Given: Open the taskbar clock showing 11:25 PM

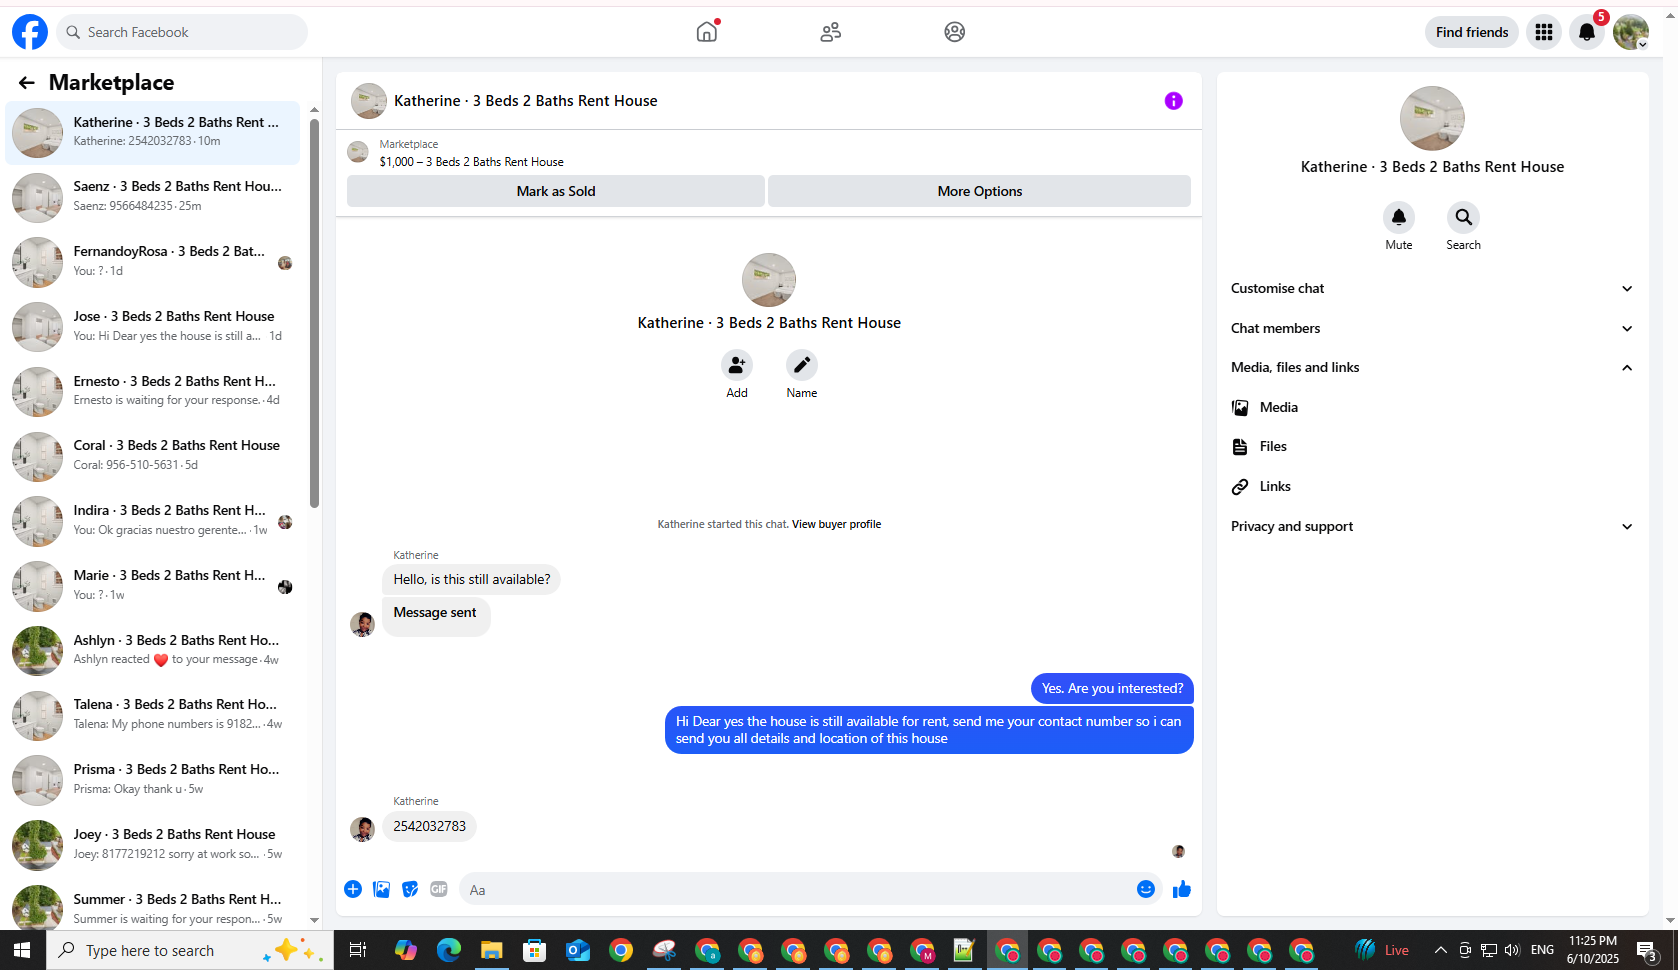Looking at the screenshot, I should [1592, 950].
